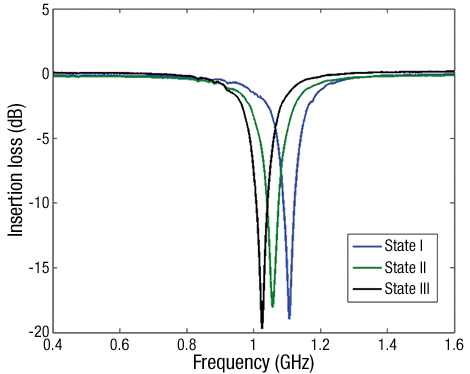Image resolution: width=470 pixels, height=374 pixels.
Task: Click the x-axis tick label 1.4
Action: coord(388,345)
